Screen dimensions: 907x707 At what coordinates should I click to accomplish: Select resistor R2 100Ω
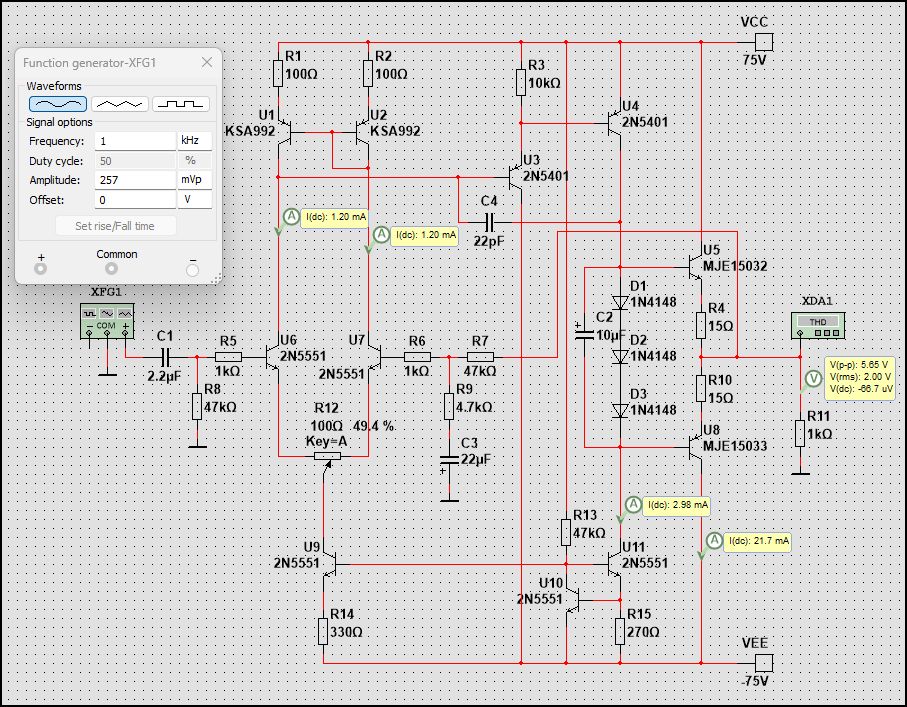(x=368, y=74)
